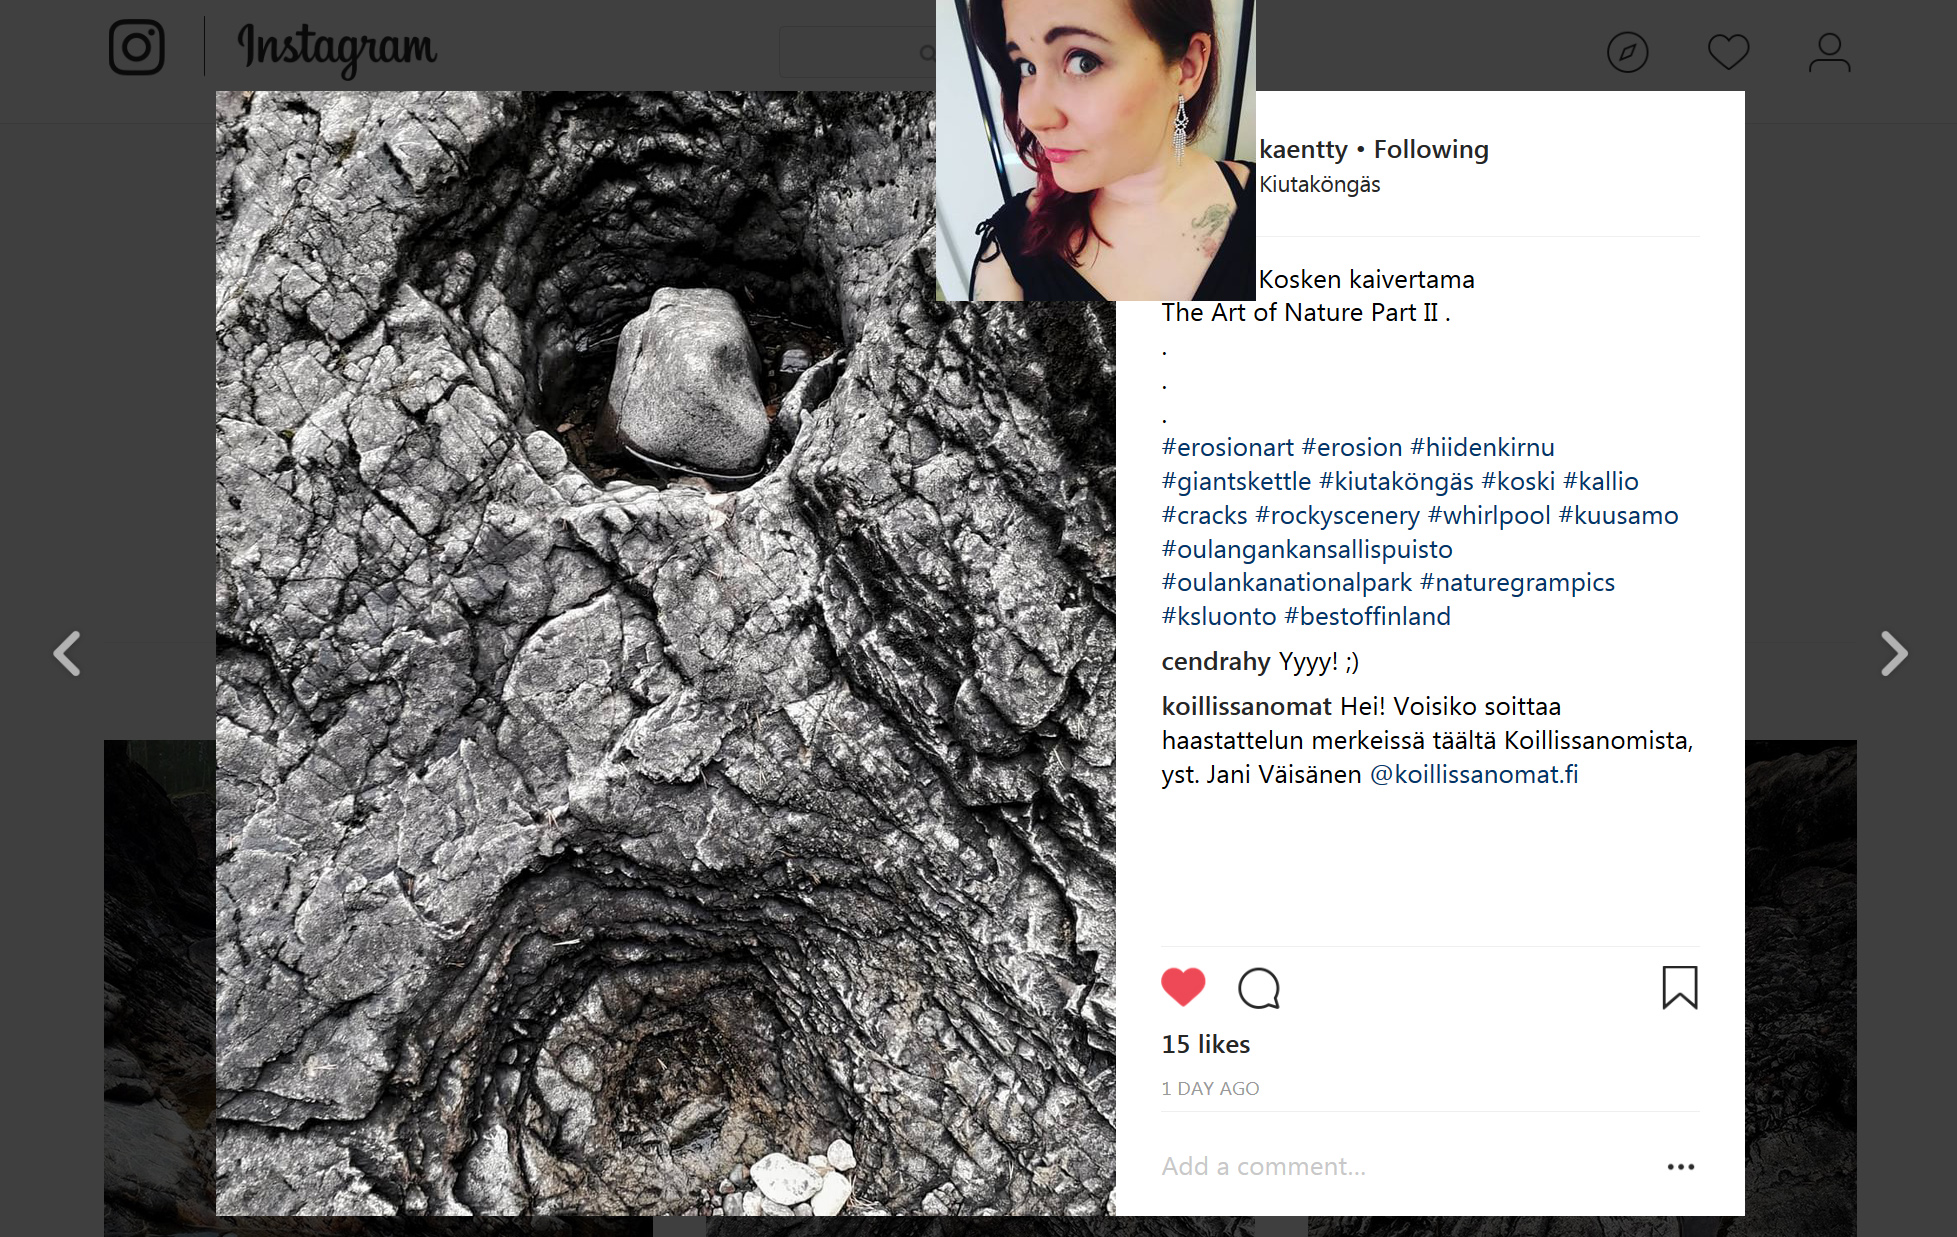1957x1237 pixels.
Task: Open the #oulangankansallispuisto hashtag
Action: [1307, 549]
